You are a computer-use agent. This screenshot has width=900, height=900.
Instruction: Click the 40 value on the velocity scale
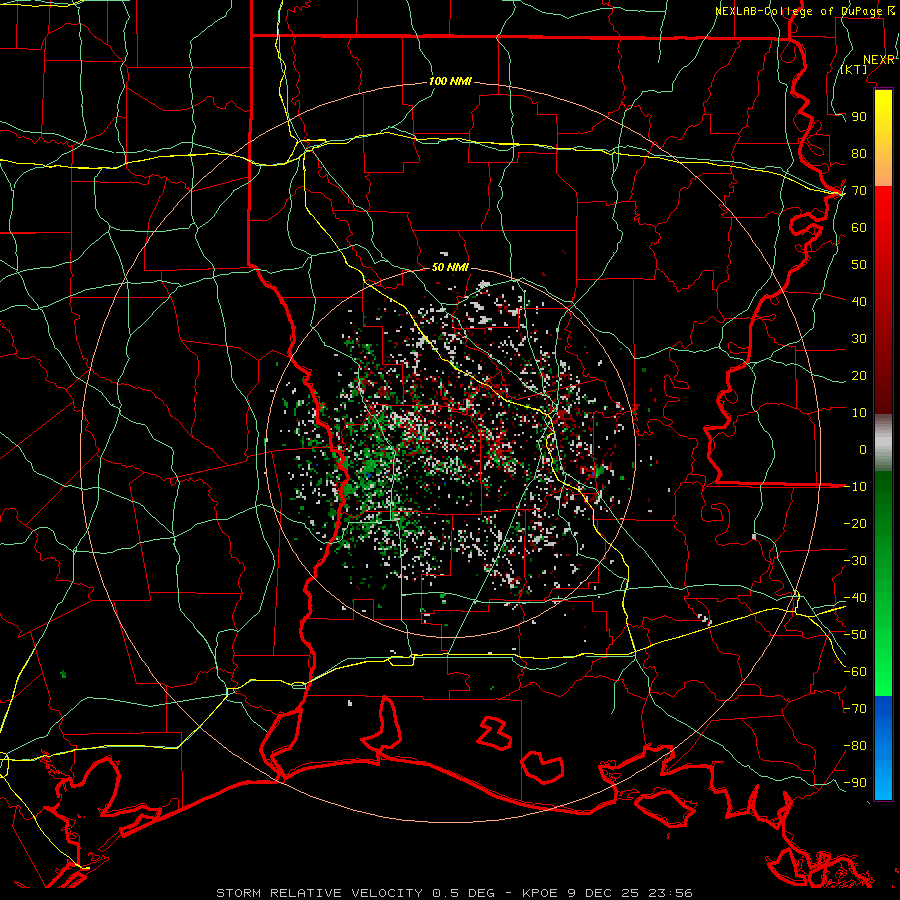click(x=859, y=302)
